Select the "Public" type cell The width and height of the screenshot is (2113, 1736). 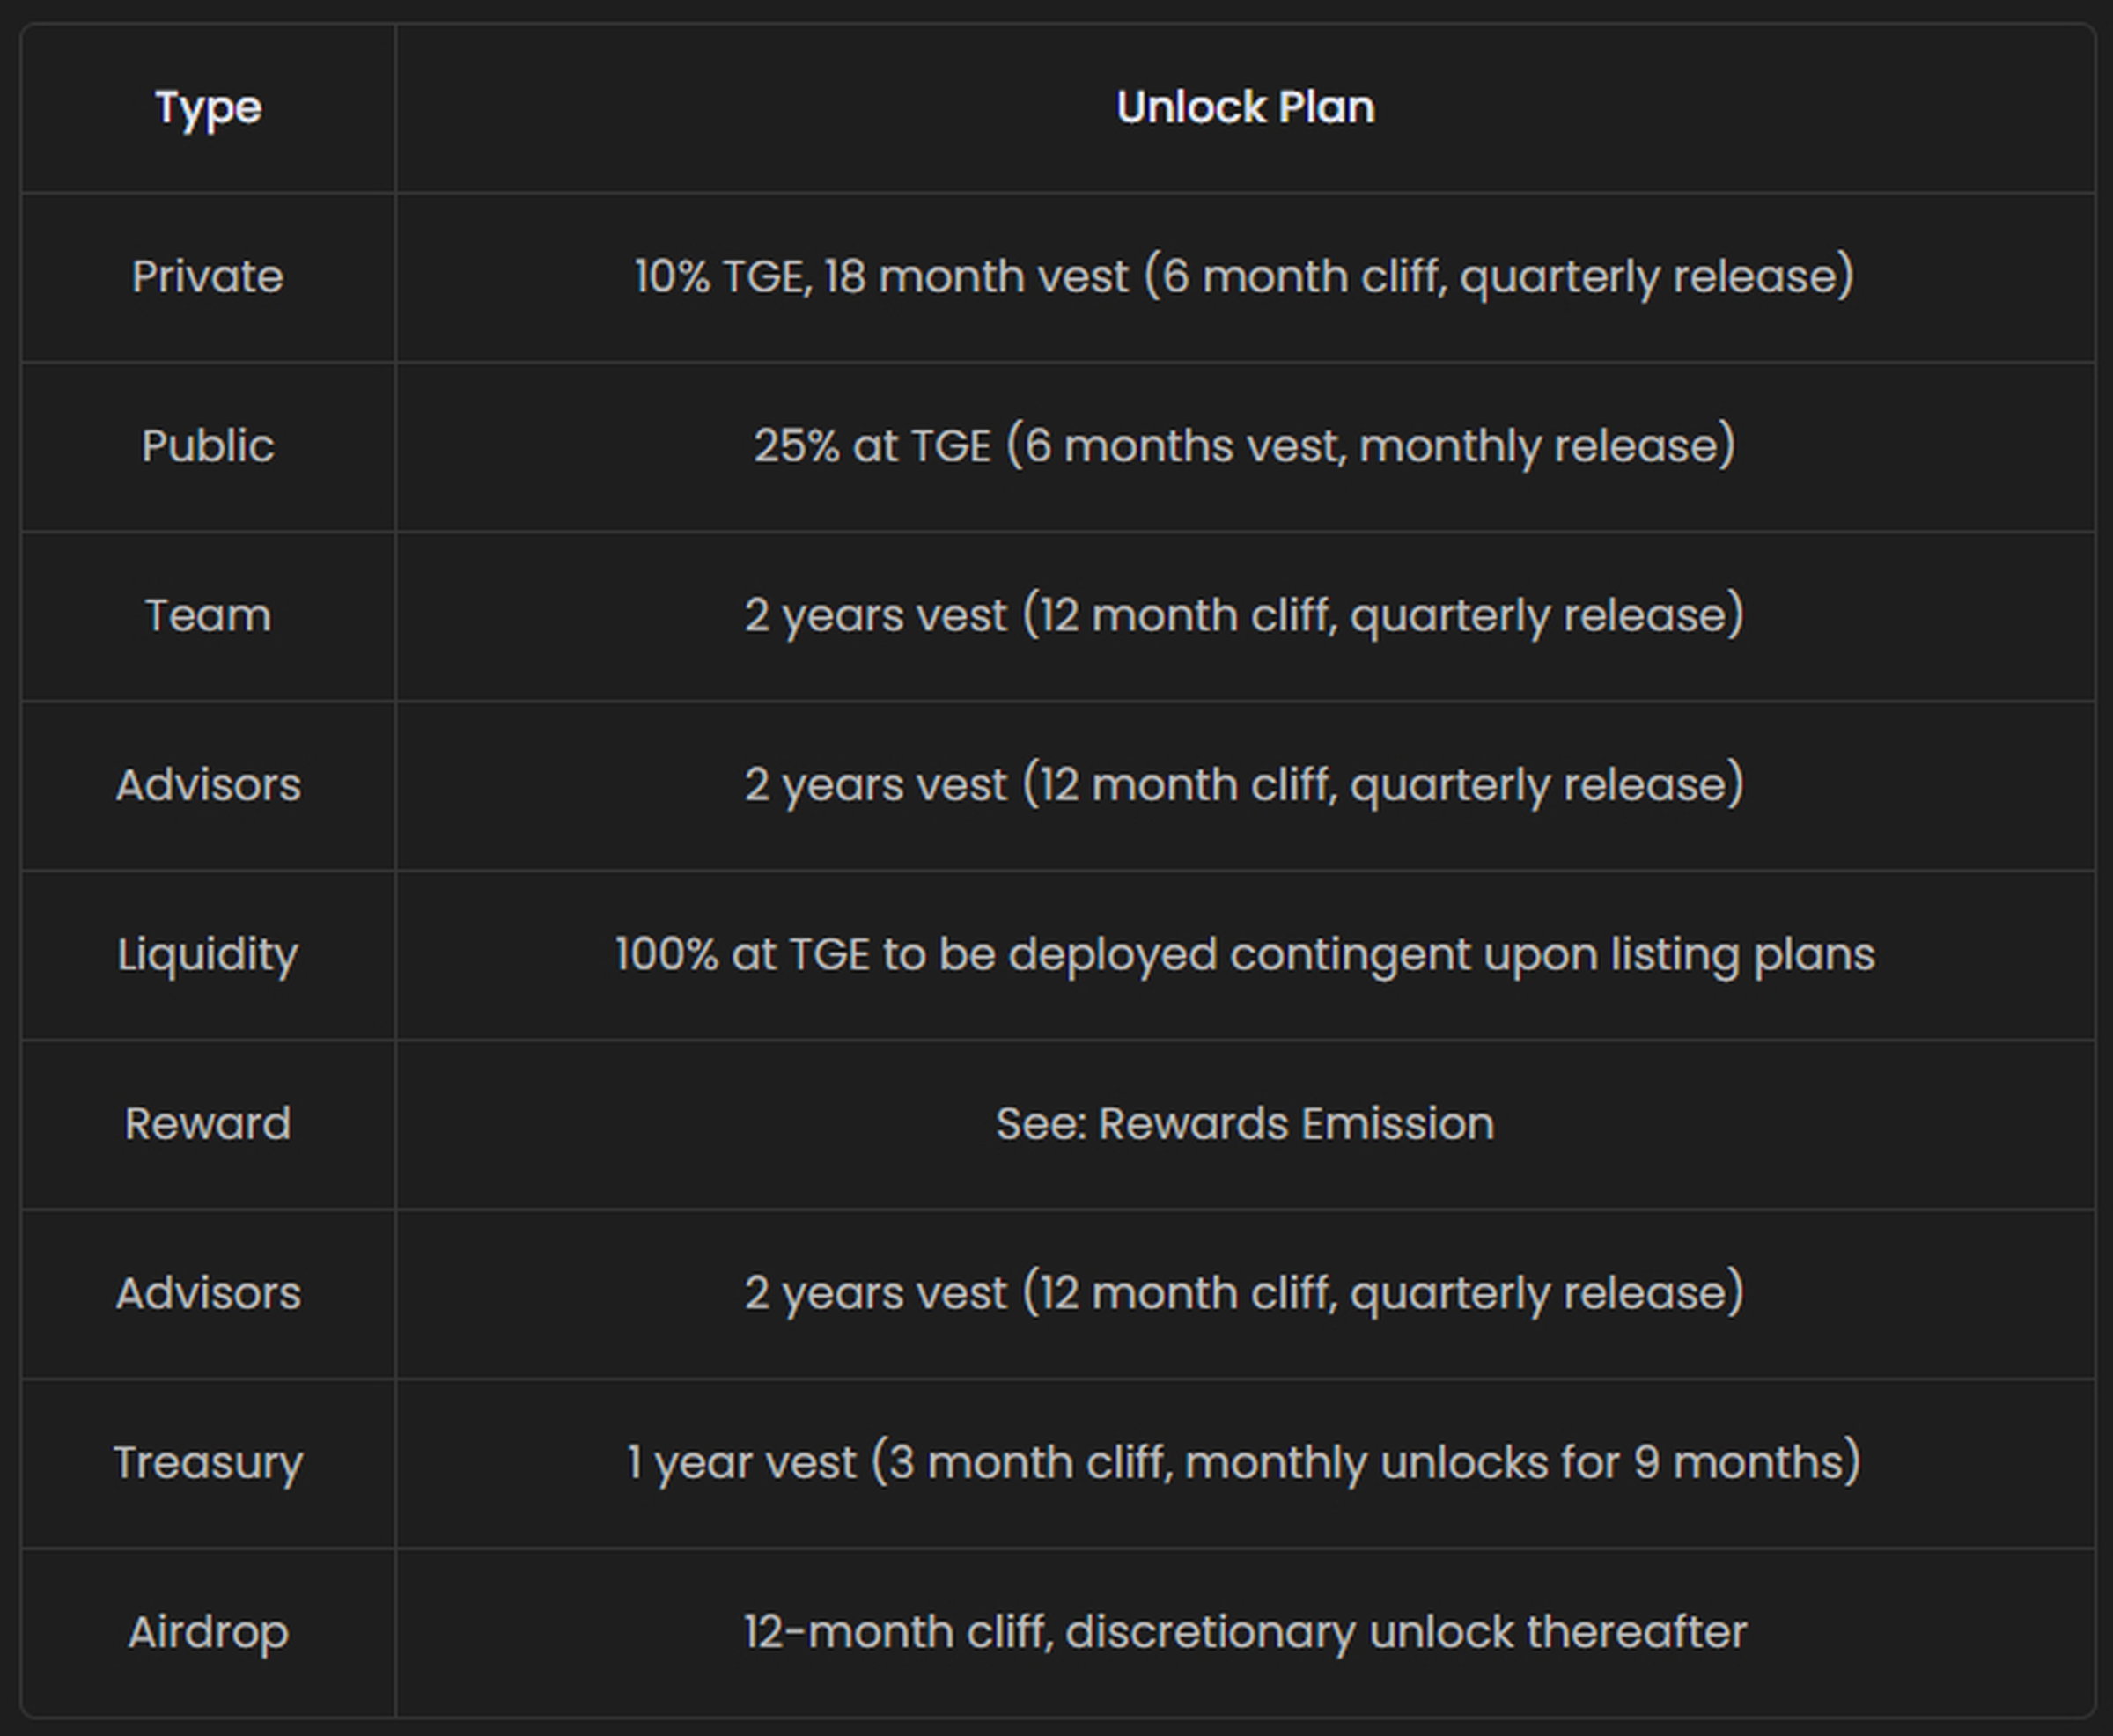(x=208, y=446)
